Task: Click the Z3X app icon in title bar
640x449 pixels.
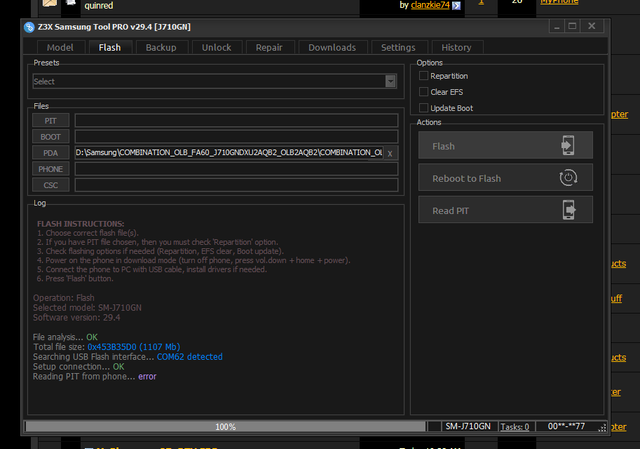Action: 29,27
